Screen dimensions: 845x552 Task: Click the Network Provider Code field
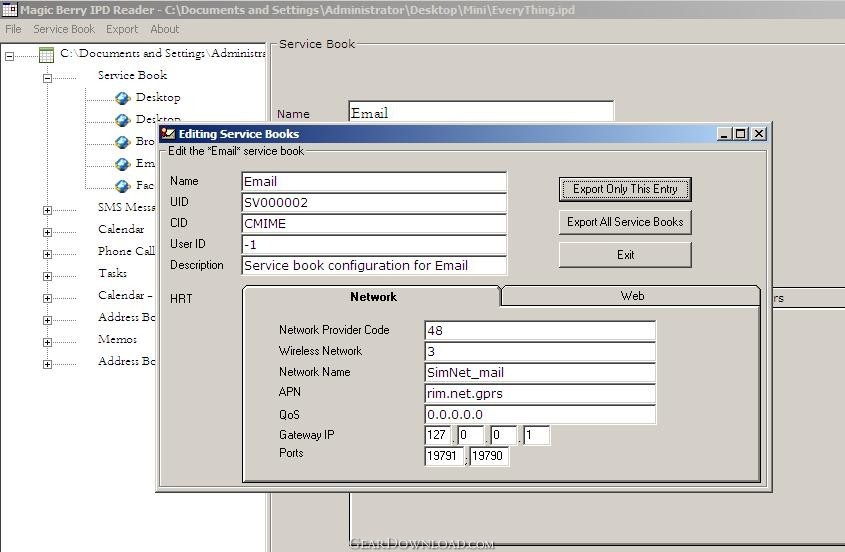point(540,330)
